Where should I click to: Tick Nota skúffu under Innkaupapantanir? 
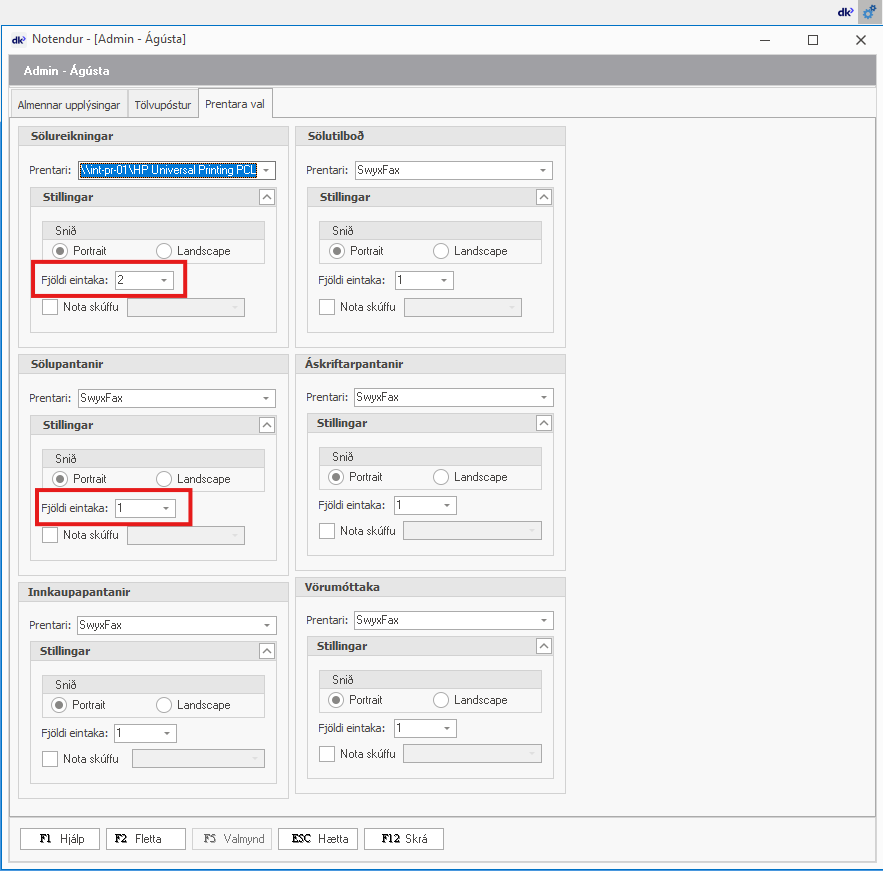coord(51,759)
